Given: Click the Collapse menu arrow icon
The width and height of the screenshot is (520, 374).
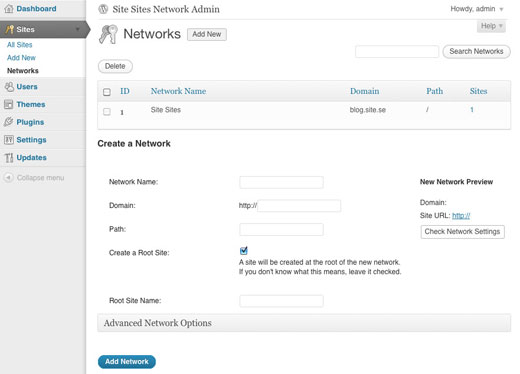Looking at the screenshot, I should click(x=8, y=177).
